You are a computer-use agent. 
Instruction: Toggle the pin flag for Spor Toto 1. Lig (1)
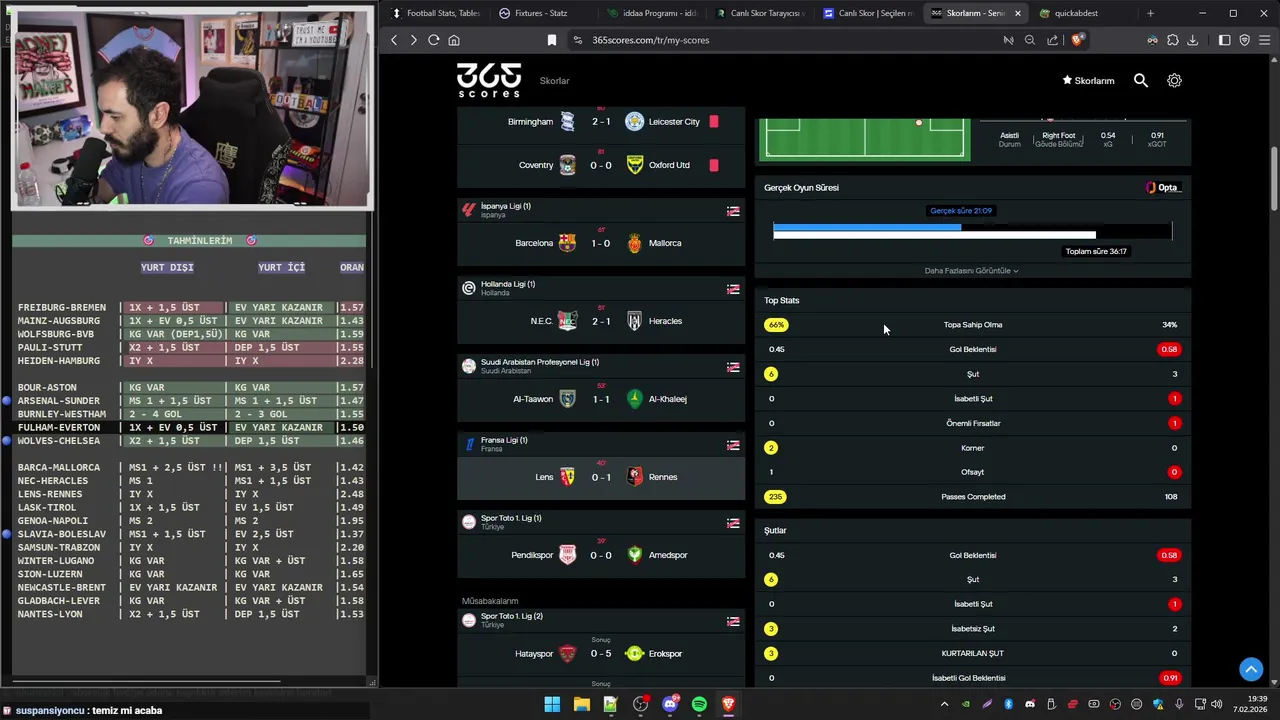(733, 523)
